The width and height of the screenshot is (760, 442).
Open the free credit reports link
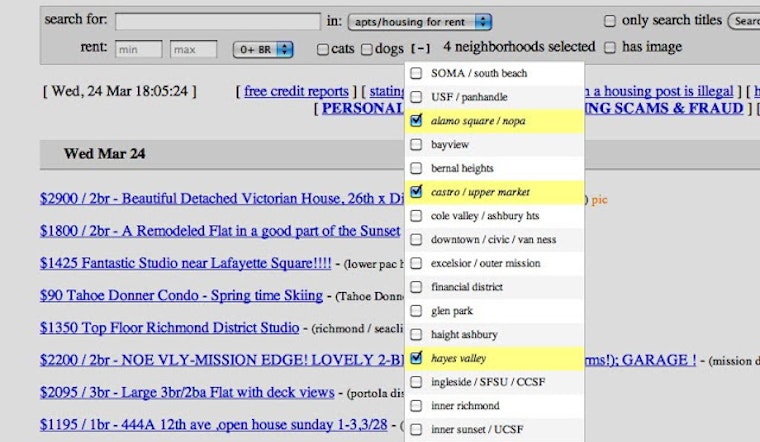(296, 91)
